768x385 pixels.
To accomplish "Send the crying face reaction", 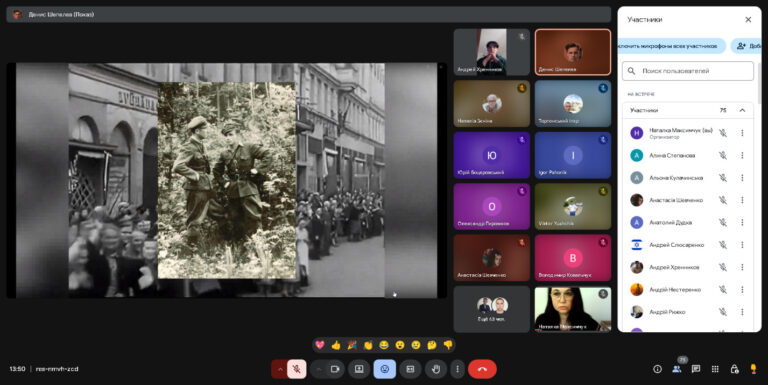I will (x=416, y=345).
